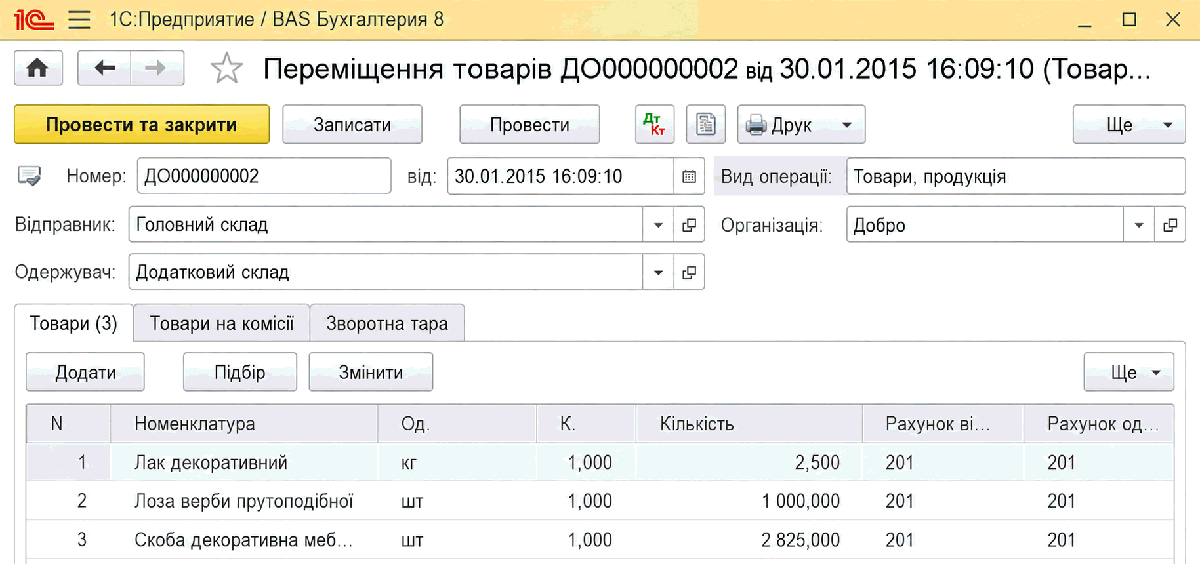Open top toolbar Ще menu

click(1129, 125)
